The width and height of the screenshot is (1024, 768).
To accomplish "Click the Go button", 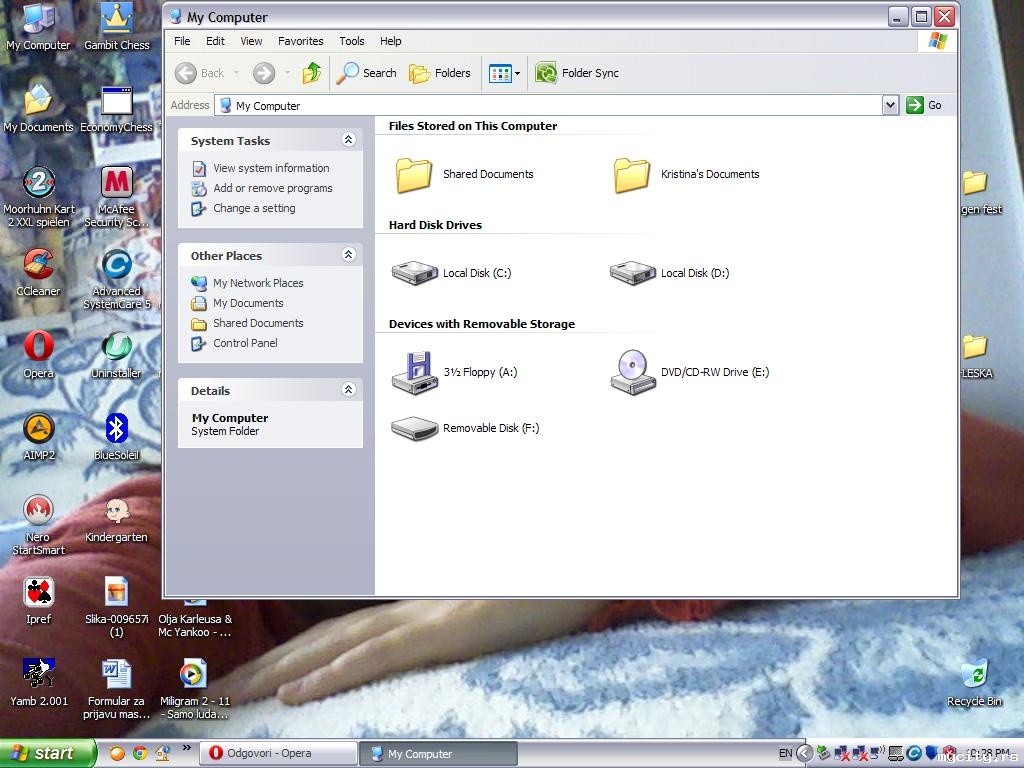I will coord(924,105).
